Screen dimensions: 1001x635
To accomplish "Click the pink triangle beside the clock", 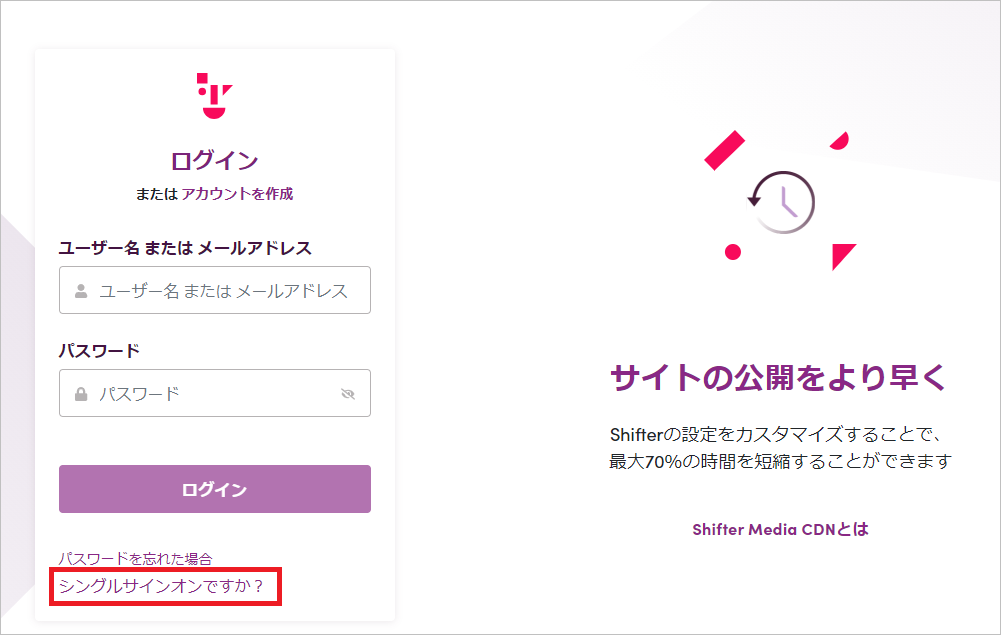I will [x=843, y=256].
